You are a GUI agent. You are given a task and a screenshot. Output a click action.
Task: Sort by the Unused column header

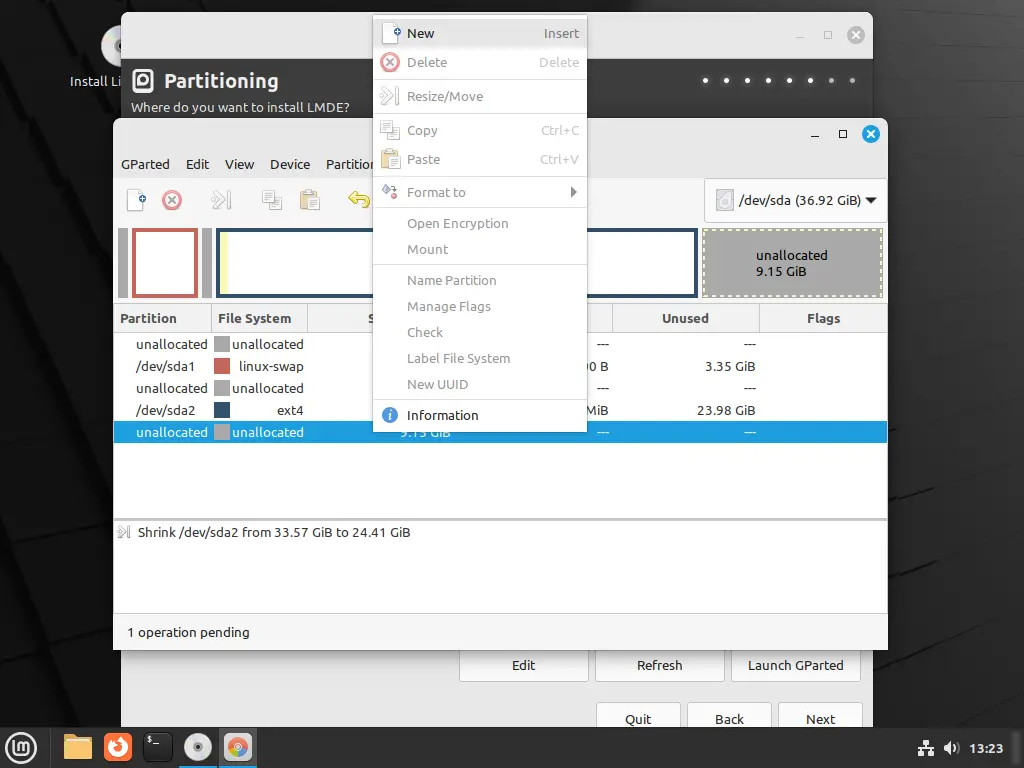(x=686, y=319)
